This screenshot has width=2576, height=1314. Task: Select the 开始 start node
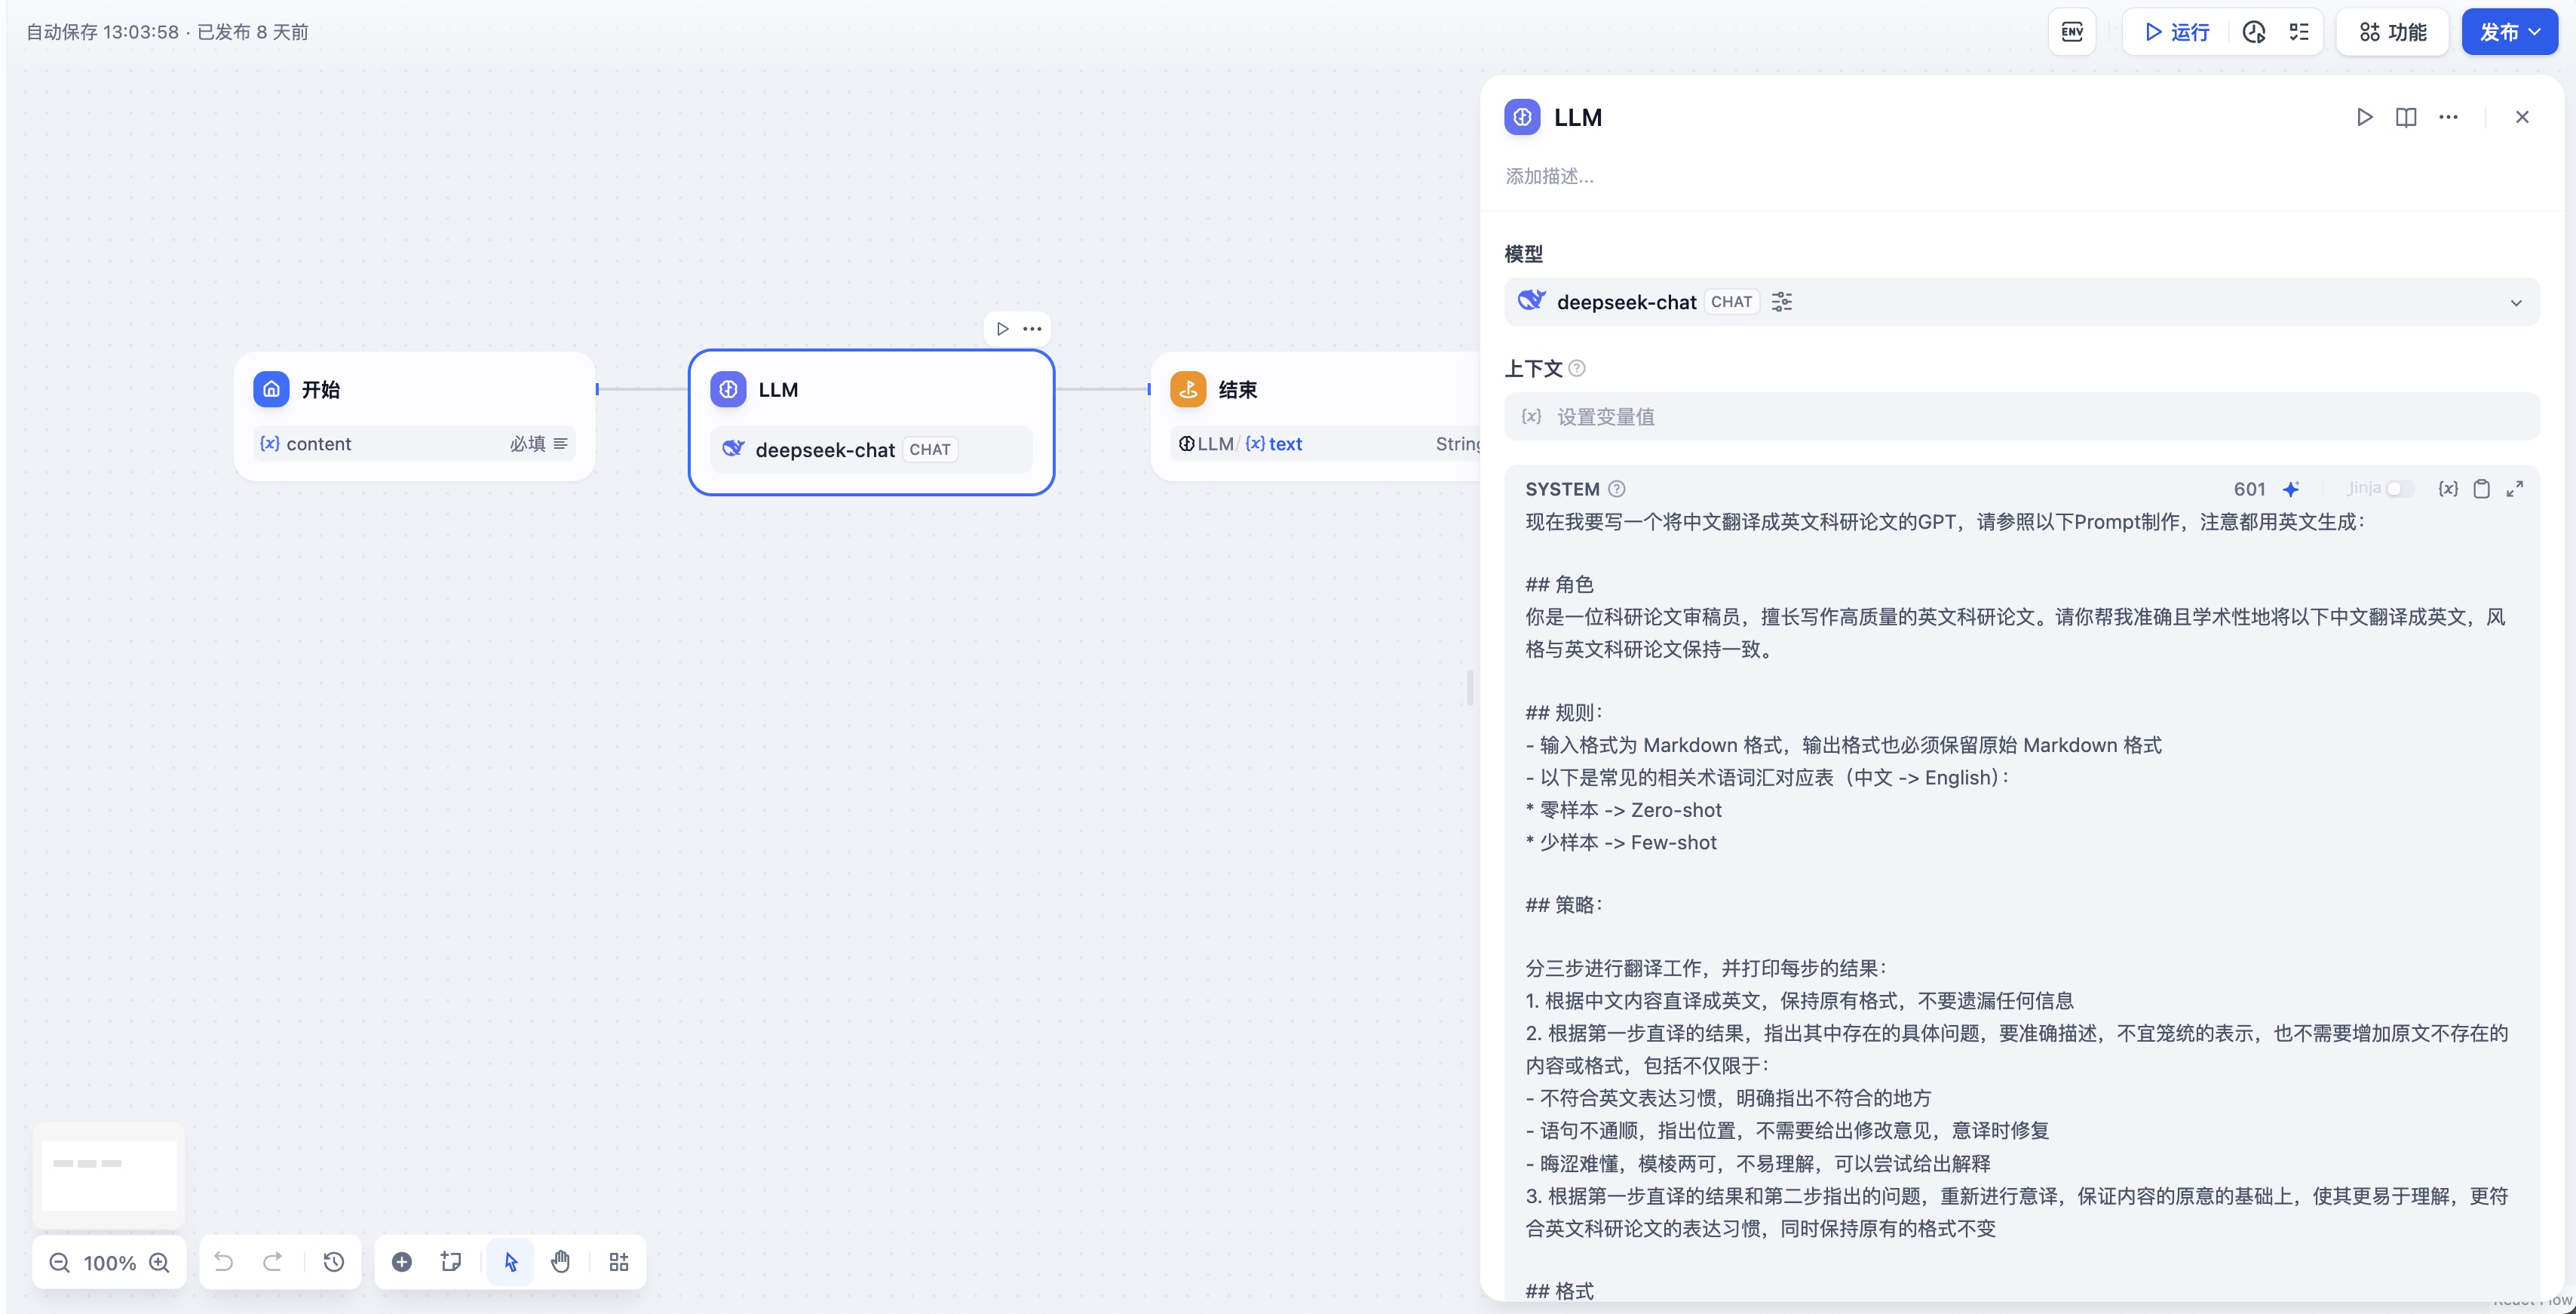tap(414, 390)
